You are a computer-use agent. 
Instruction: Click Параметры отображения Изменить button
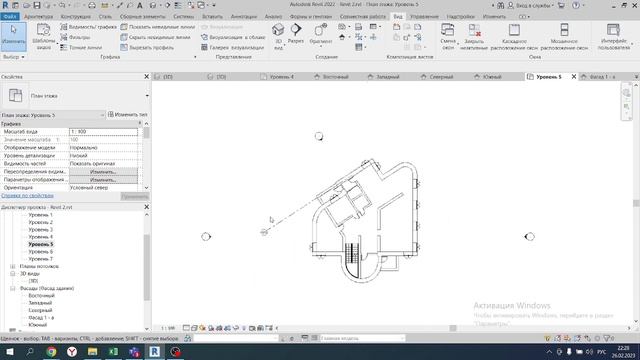(x=103, y=180)
